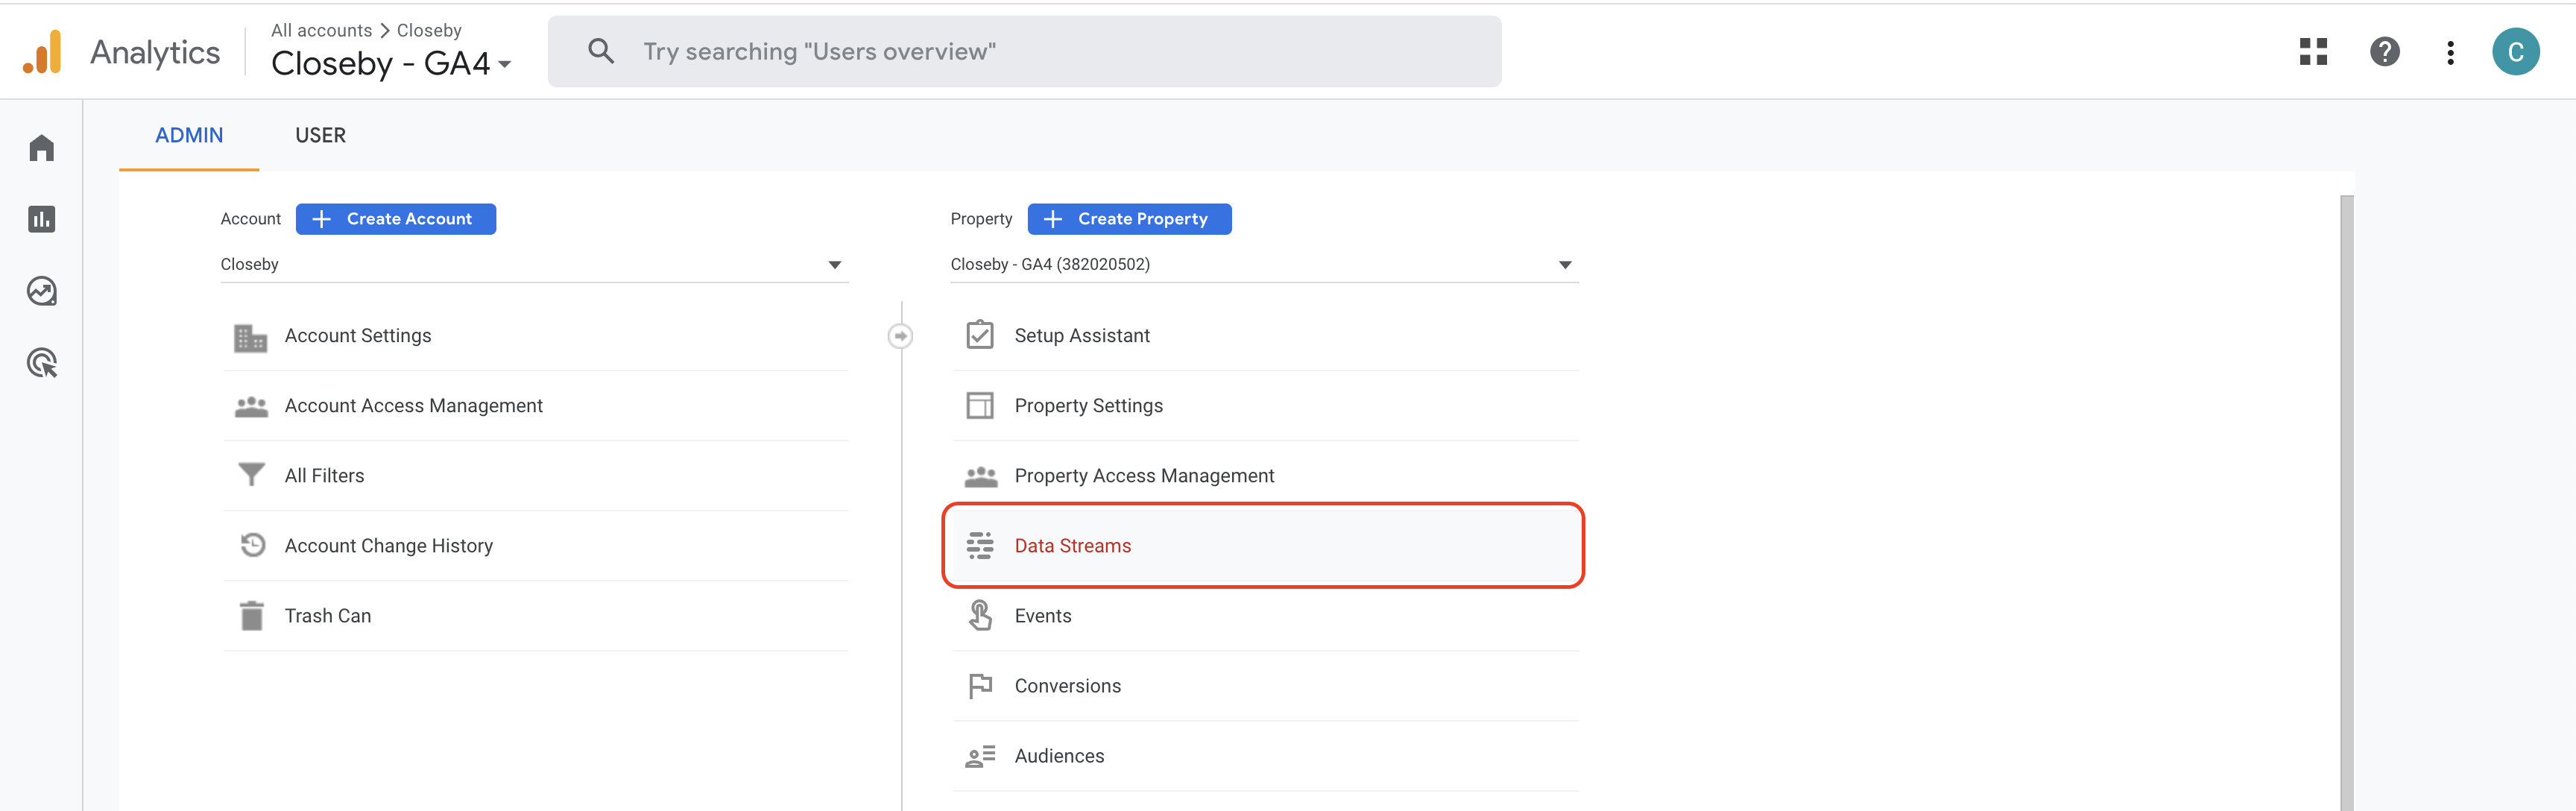Click the Property Settings layout icon
Viewport: 2576px width, 811px height.
pos(980,406)
